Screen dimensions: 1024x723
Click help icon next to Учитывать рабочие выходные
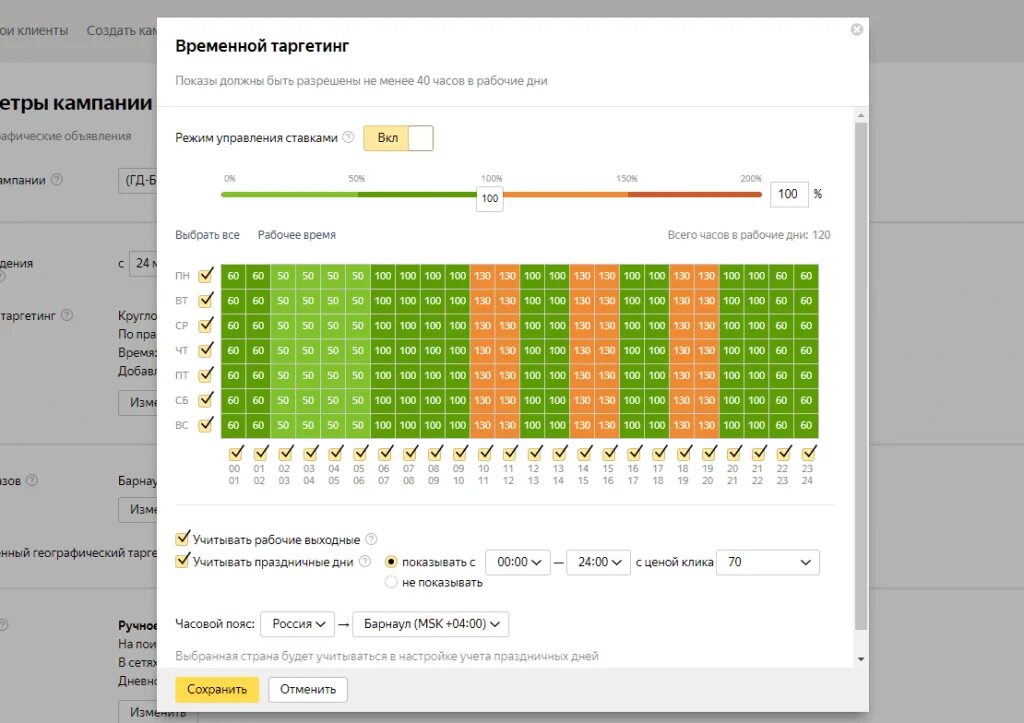tap(371, 539)
